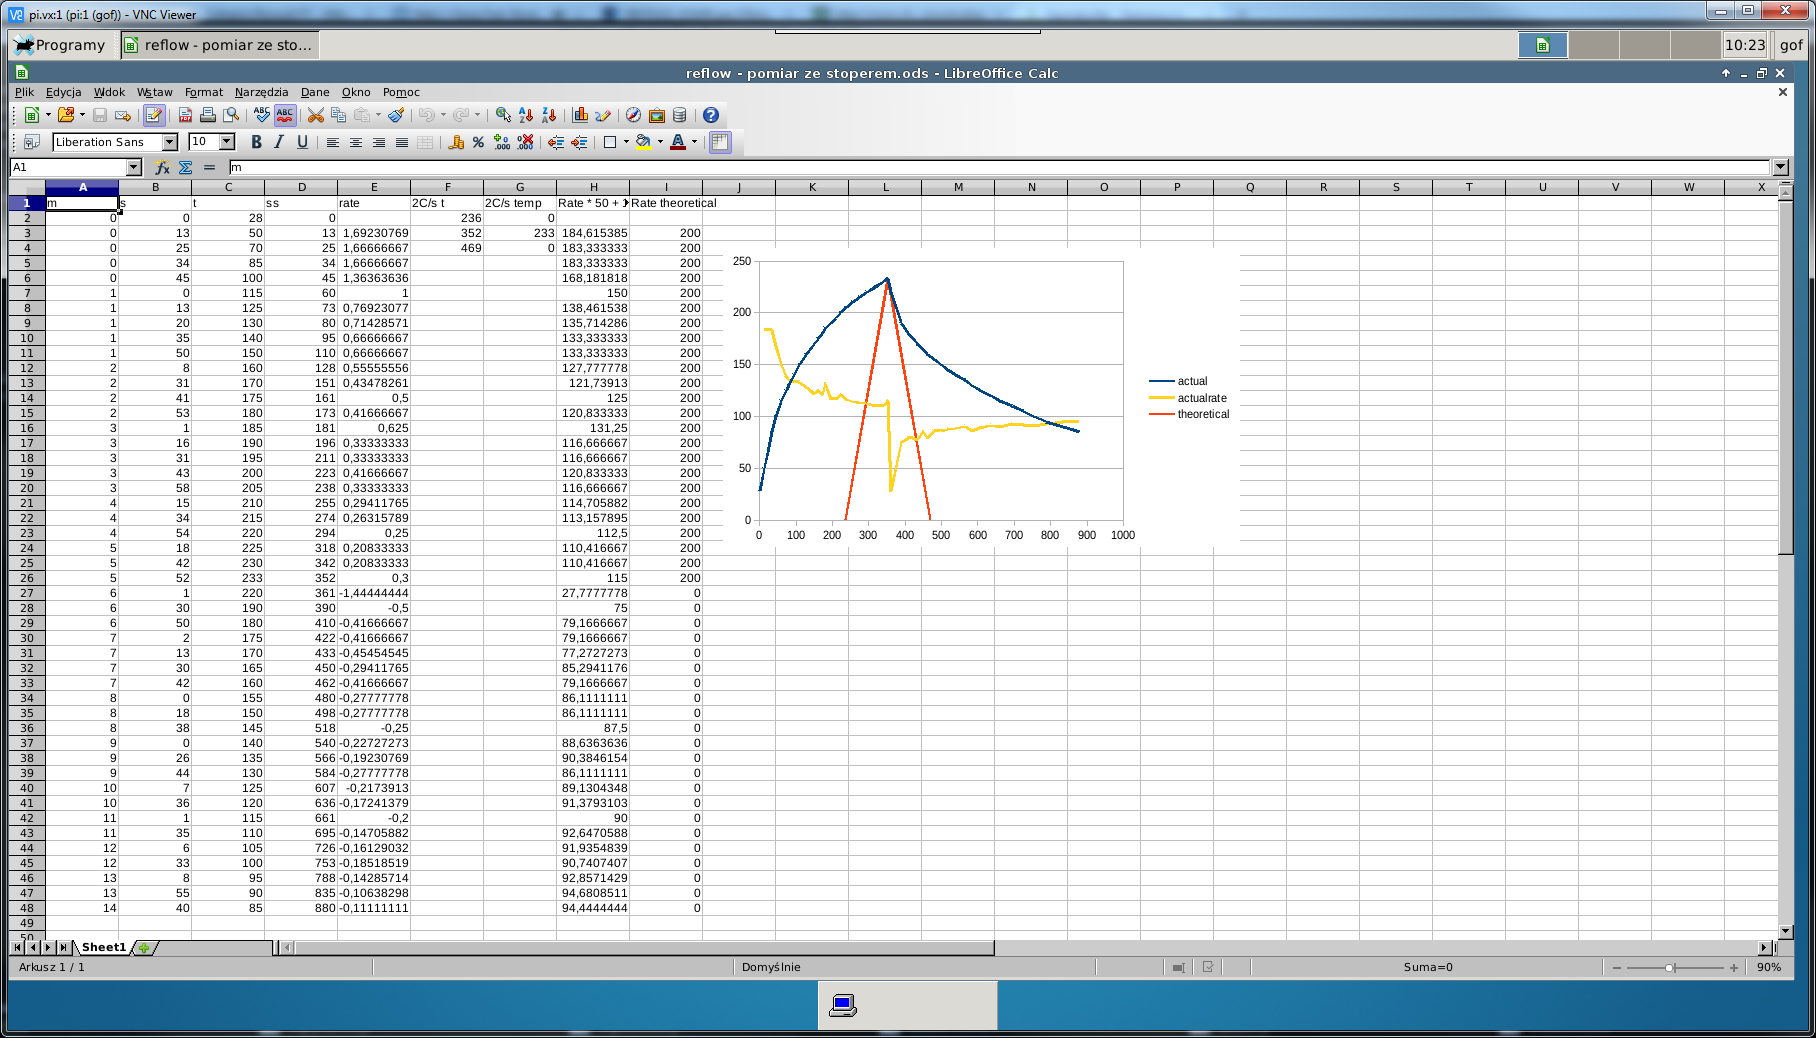Toggle Underline formatting
Screen dimensions: 1816x1038
pos(302,142)
